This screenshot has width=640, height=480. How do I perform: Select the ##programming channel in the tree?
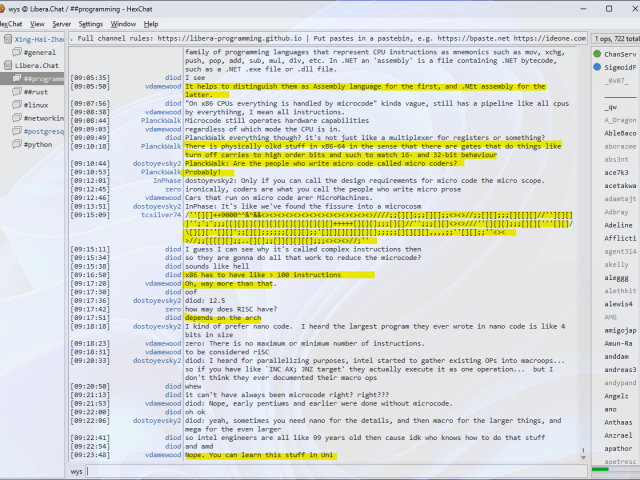42,78
